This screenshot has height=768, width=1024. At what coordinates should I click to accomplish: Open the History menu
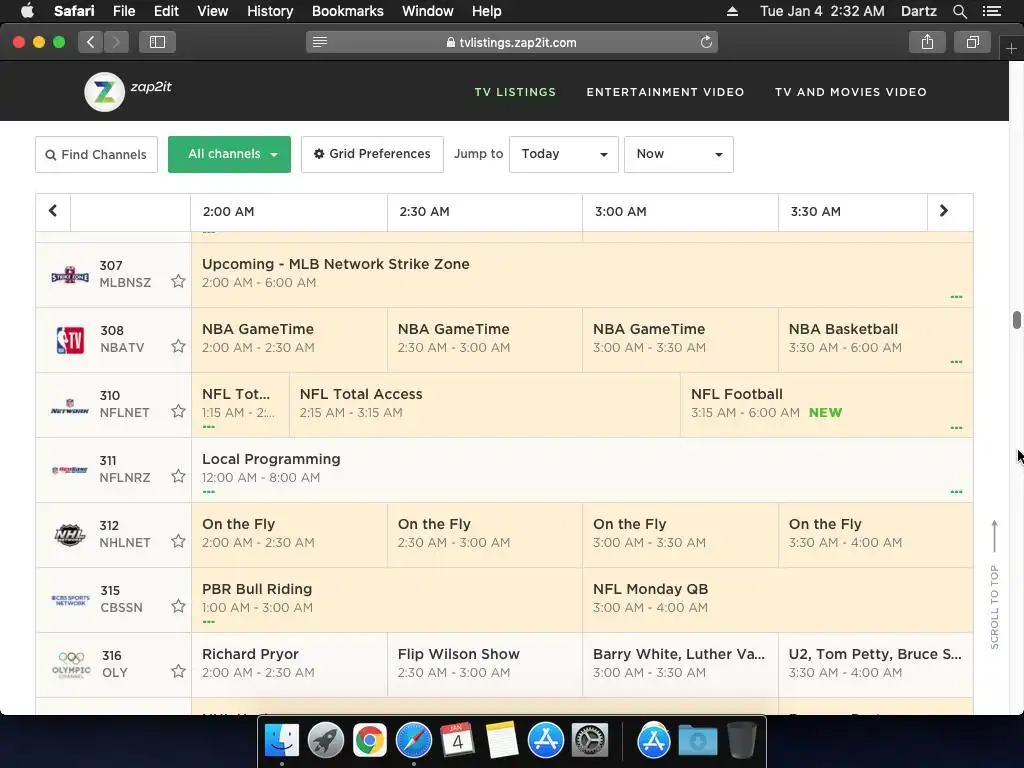pos(270,11)
